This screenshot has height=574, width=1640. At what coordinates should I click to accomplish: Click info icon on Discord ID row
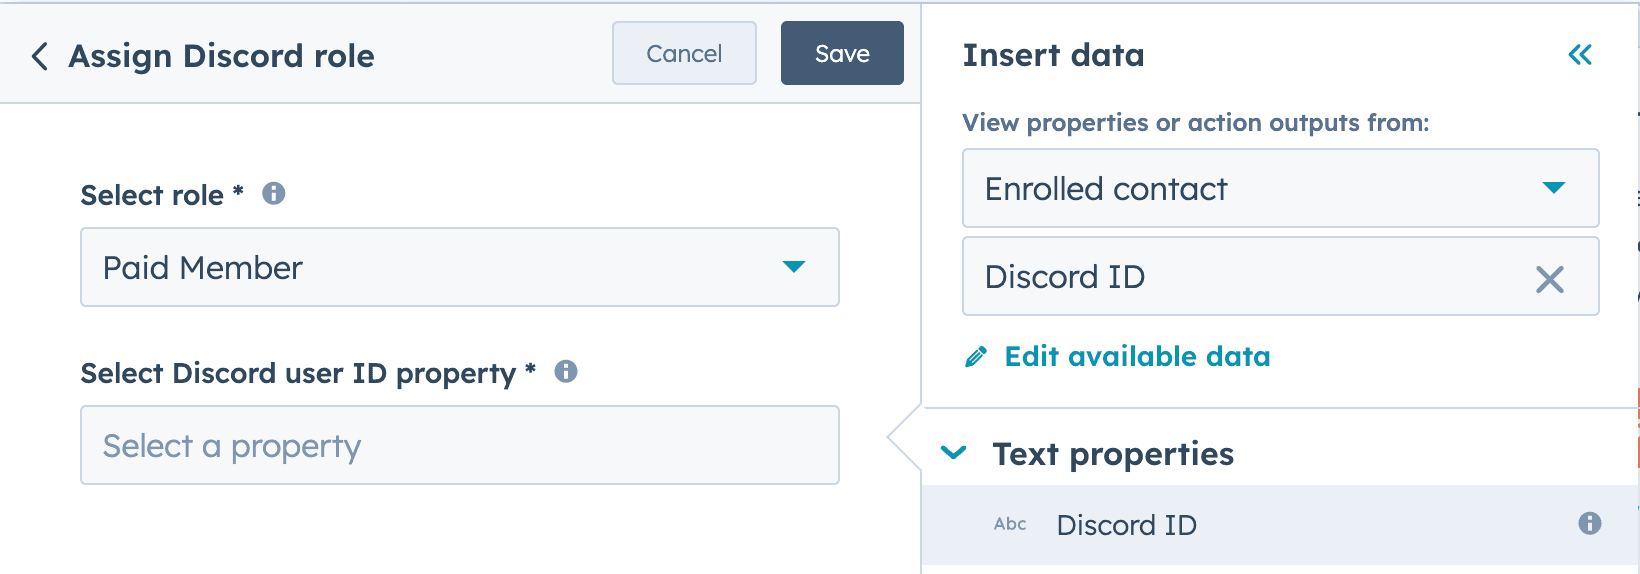click(1589, 523)
